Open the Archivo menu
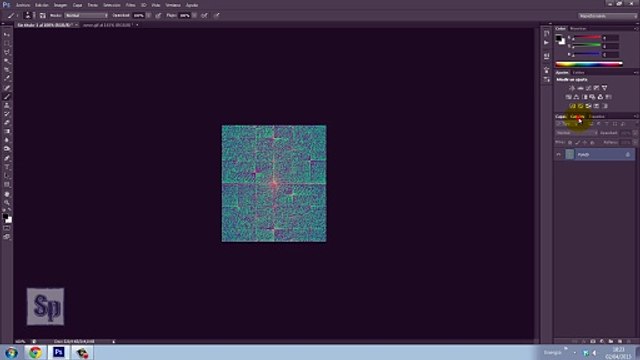The width and height of the screenshot is (640, 360). [x=23, y=5]
